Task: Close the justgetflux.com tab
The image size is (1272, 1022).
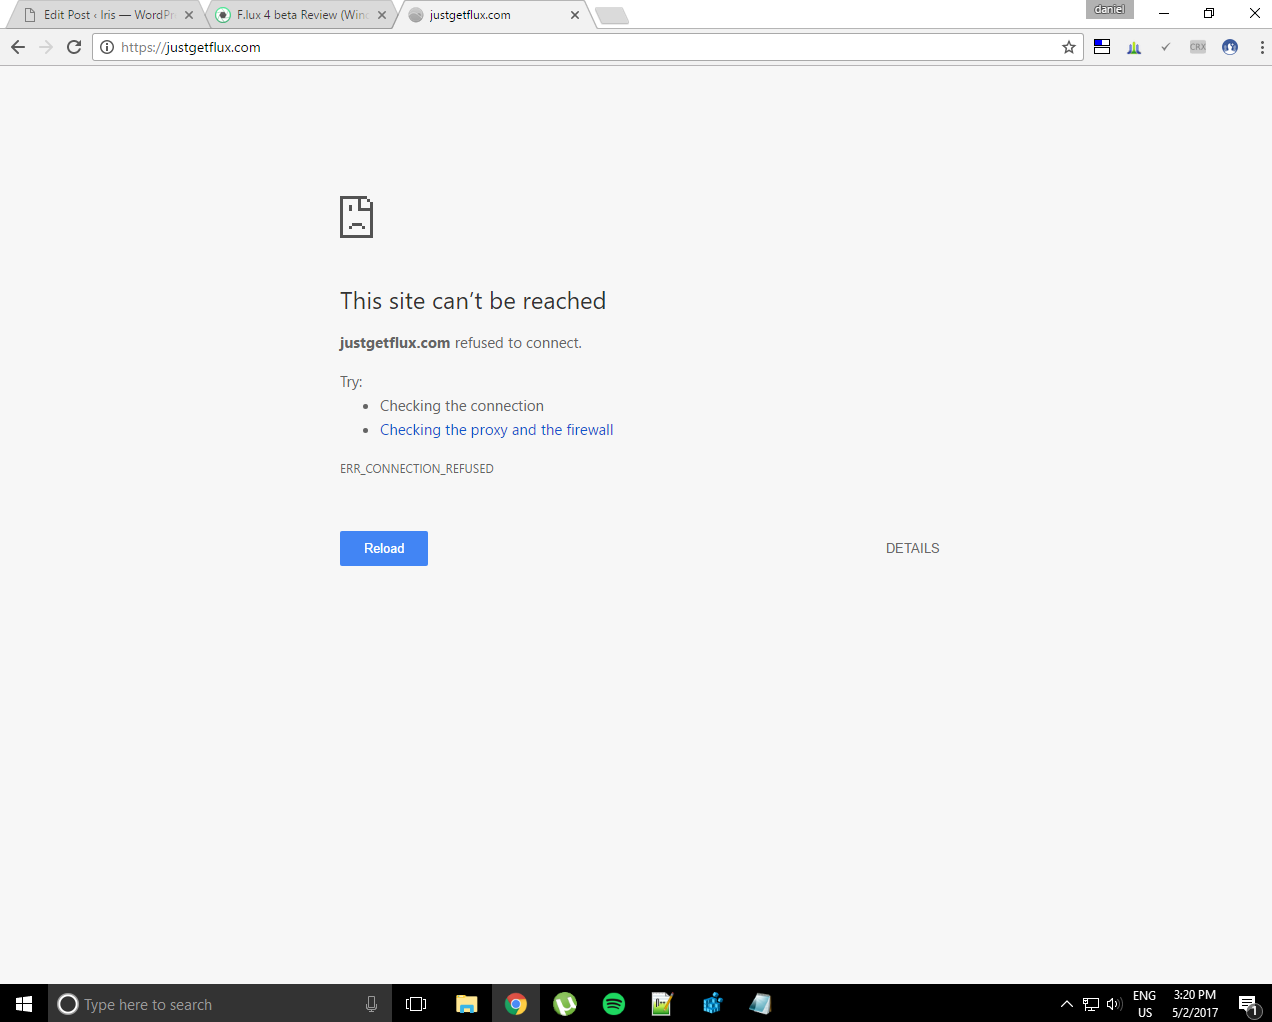Action: pyautogui.click(x=575, y=15)
